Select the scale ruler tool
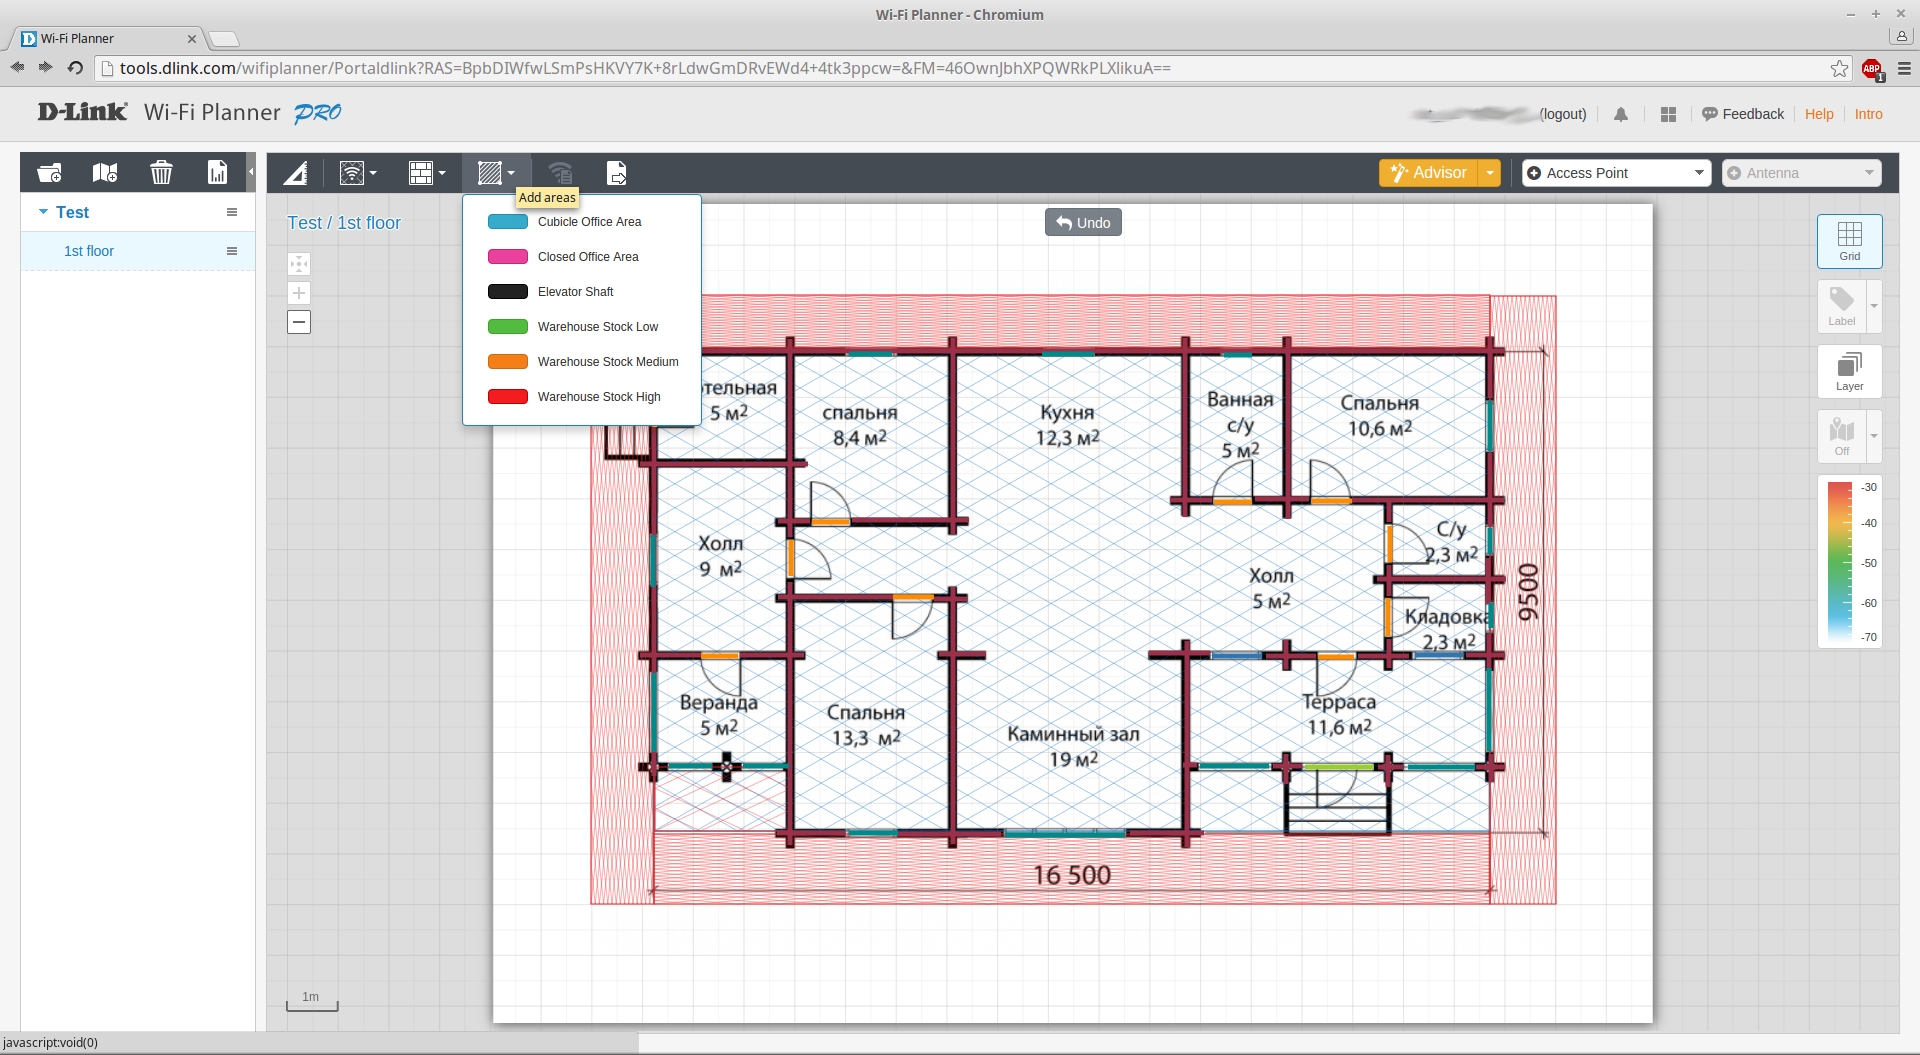Image resolution: width=1920 pixels, height=1055 pixels. click(x=295, y=173)
